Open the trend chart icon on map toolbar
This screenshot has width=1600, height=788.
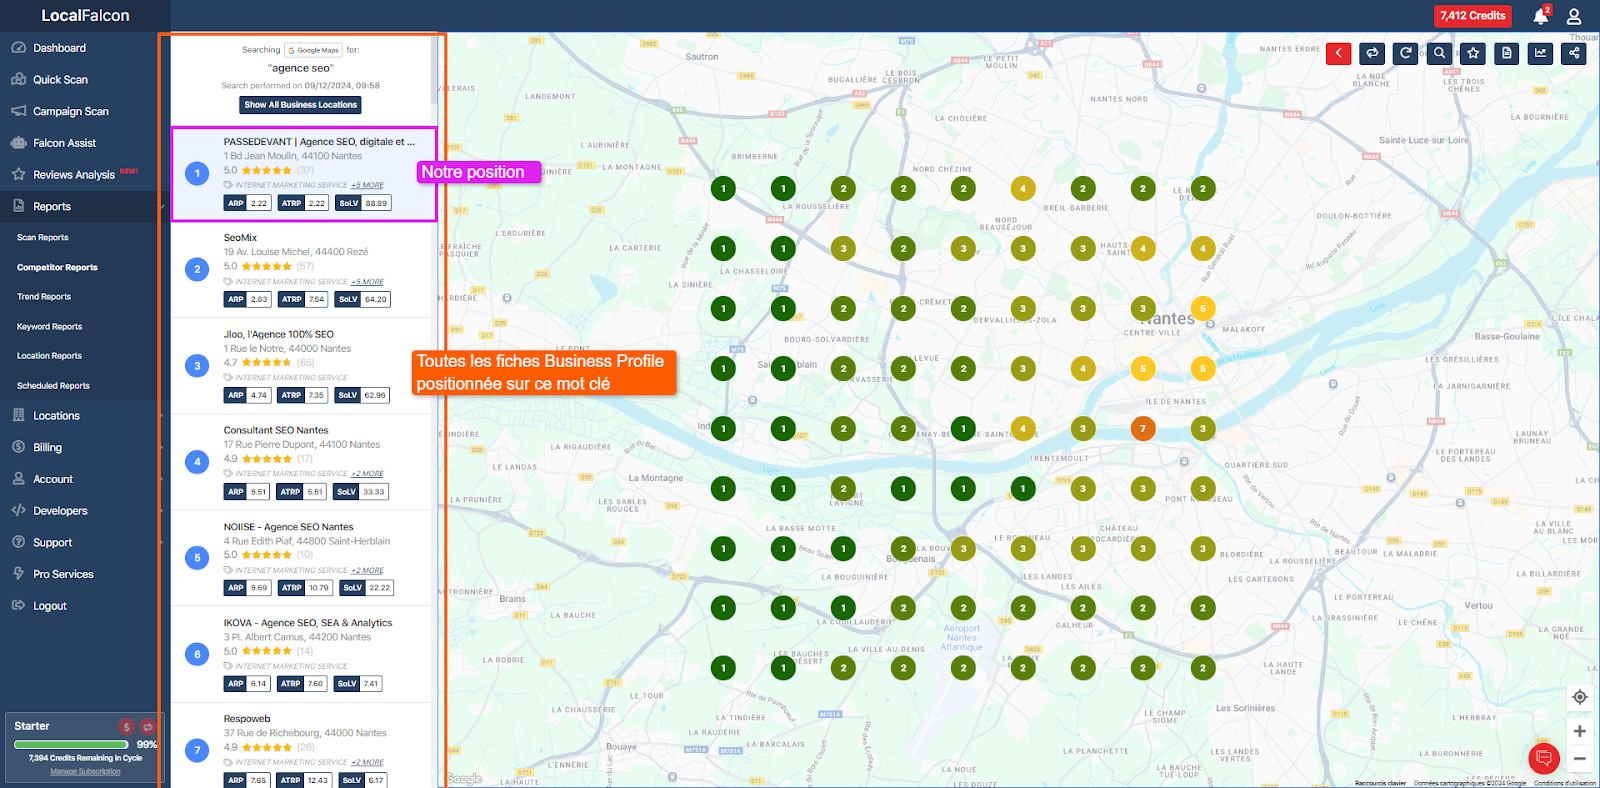pyautogui.click(x=1540, y=53)
